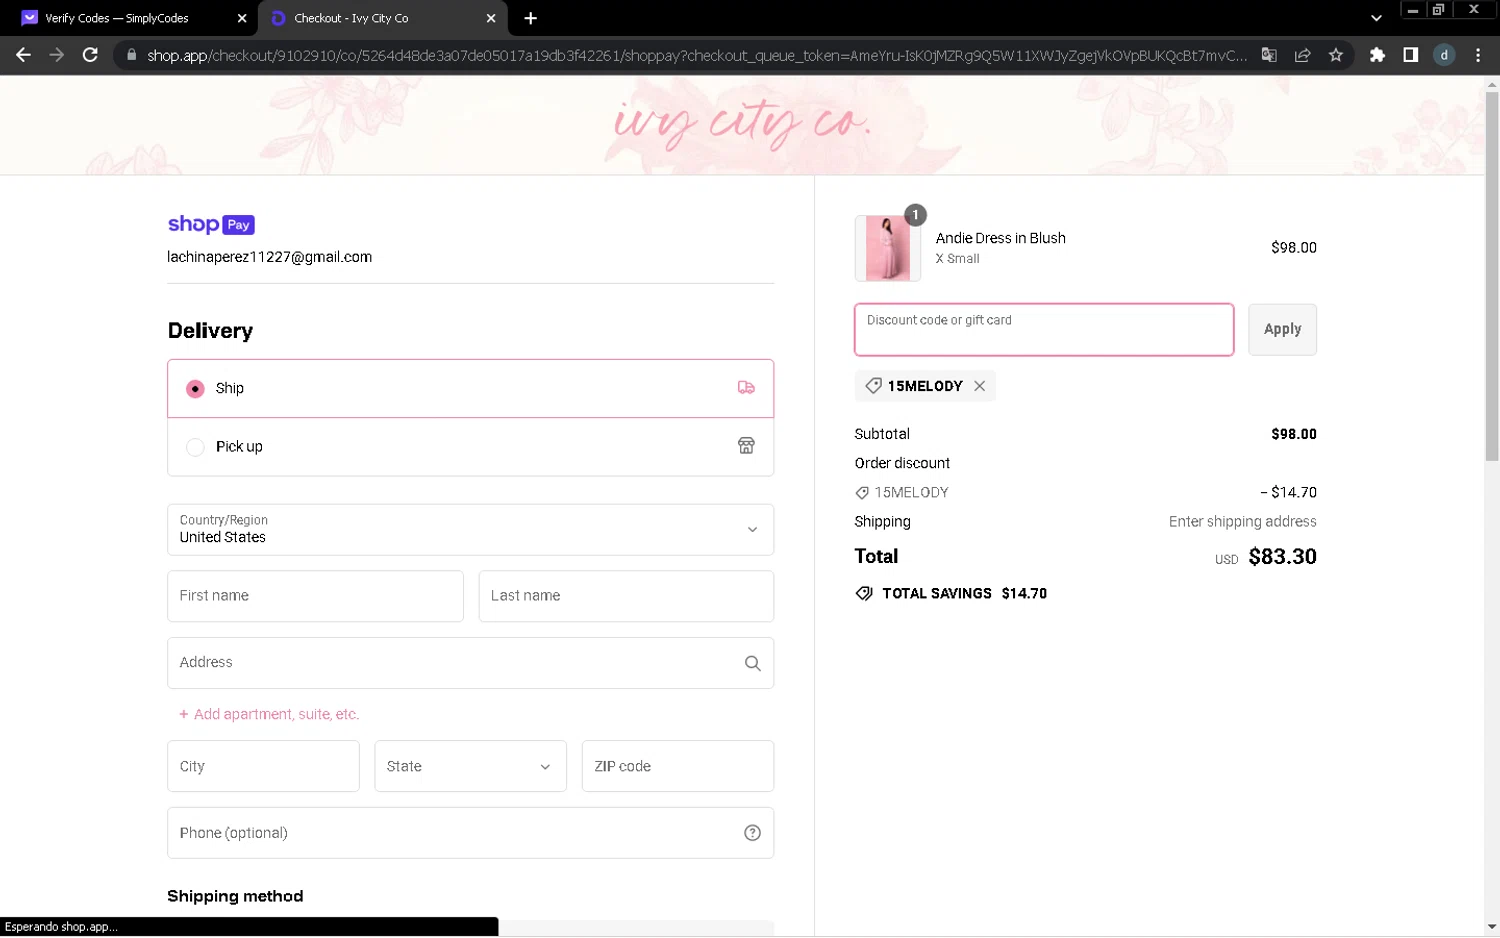Open the Chrome three-dot menu
Screen dimensions: 1500x938
coord(1478,55)
